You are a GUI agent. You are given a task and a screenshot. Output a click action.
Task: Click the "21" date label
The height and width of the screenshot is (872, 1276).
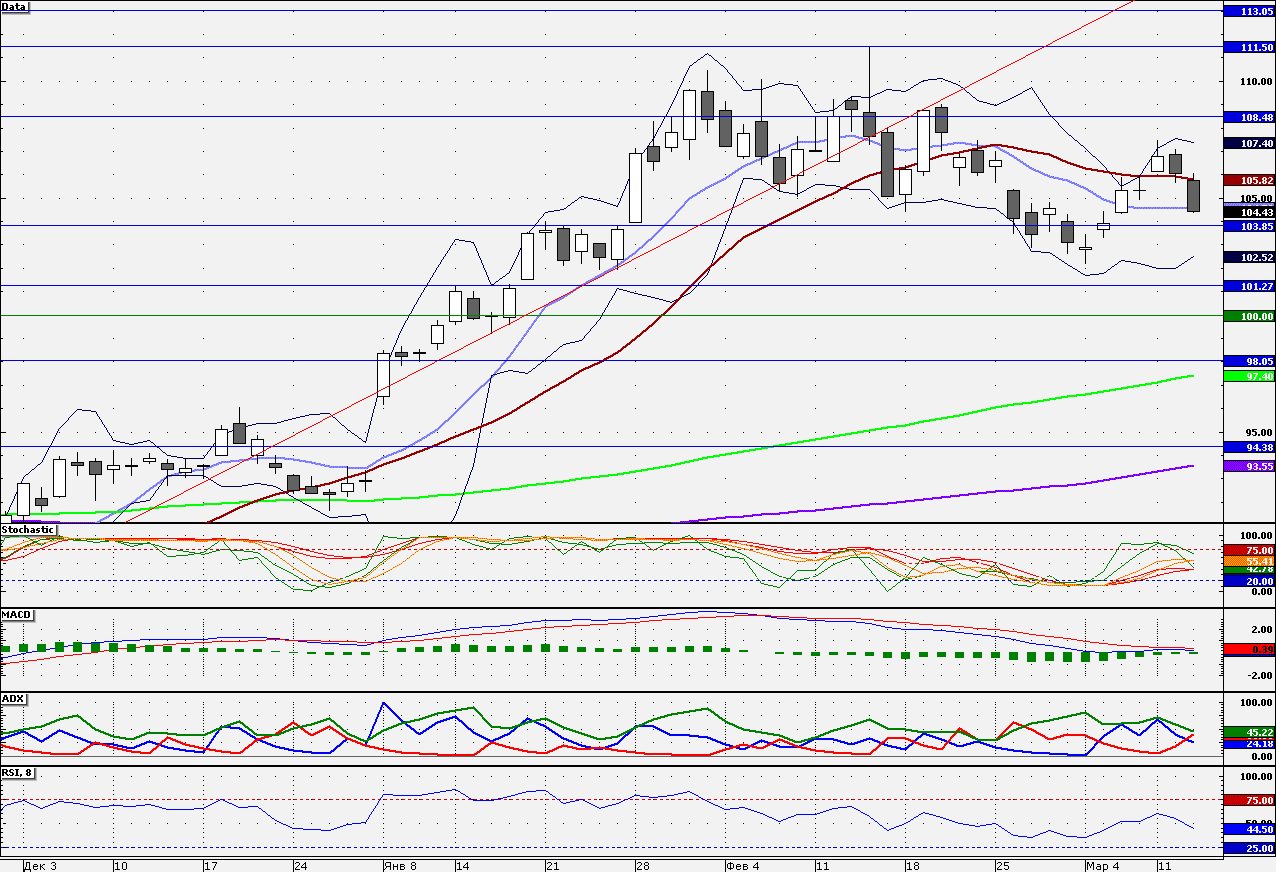coord(553,864)
